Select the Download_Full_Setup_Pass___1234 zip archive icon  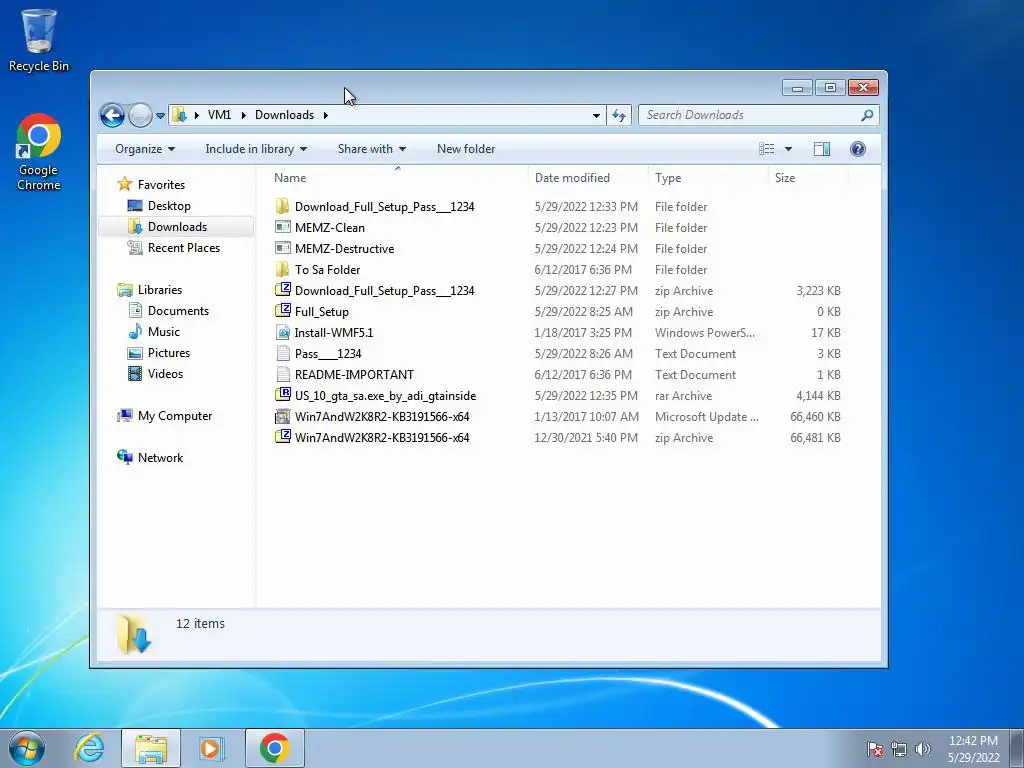[282, 290]
